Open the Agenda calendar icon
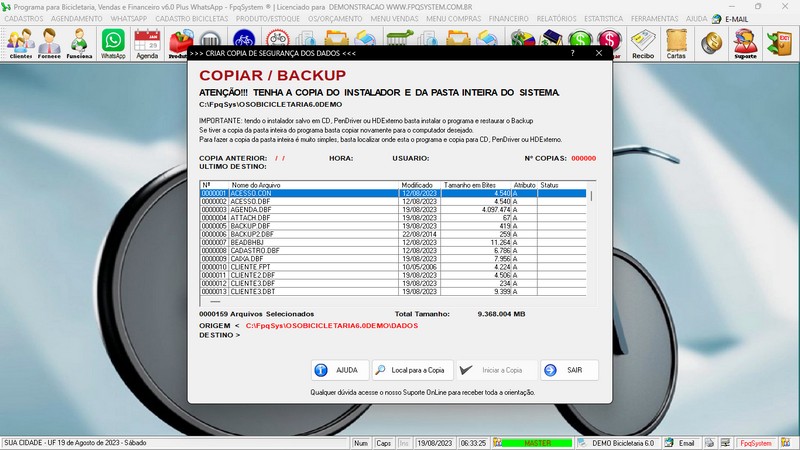Screen dimensions: 800x450 (x=147, y=44)
